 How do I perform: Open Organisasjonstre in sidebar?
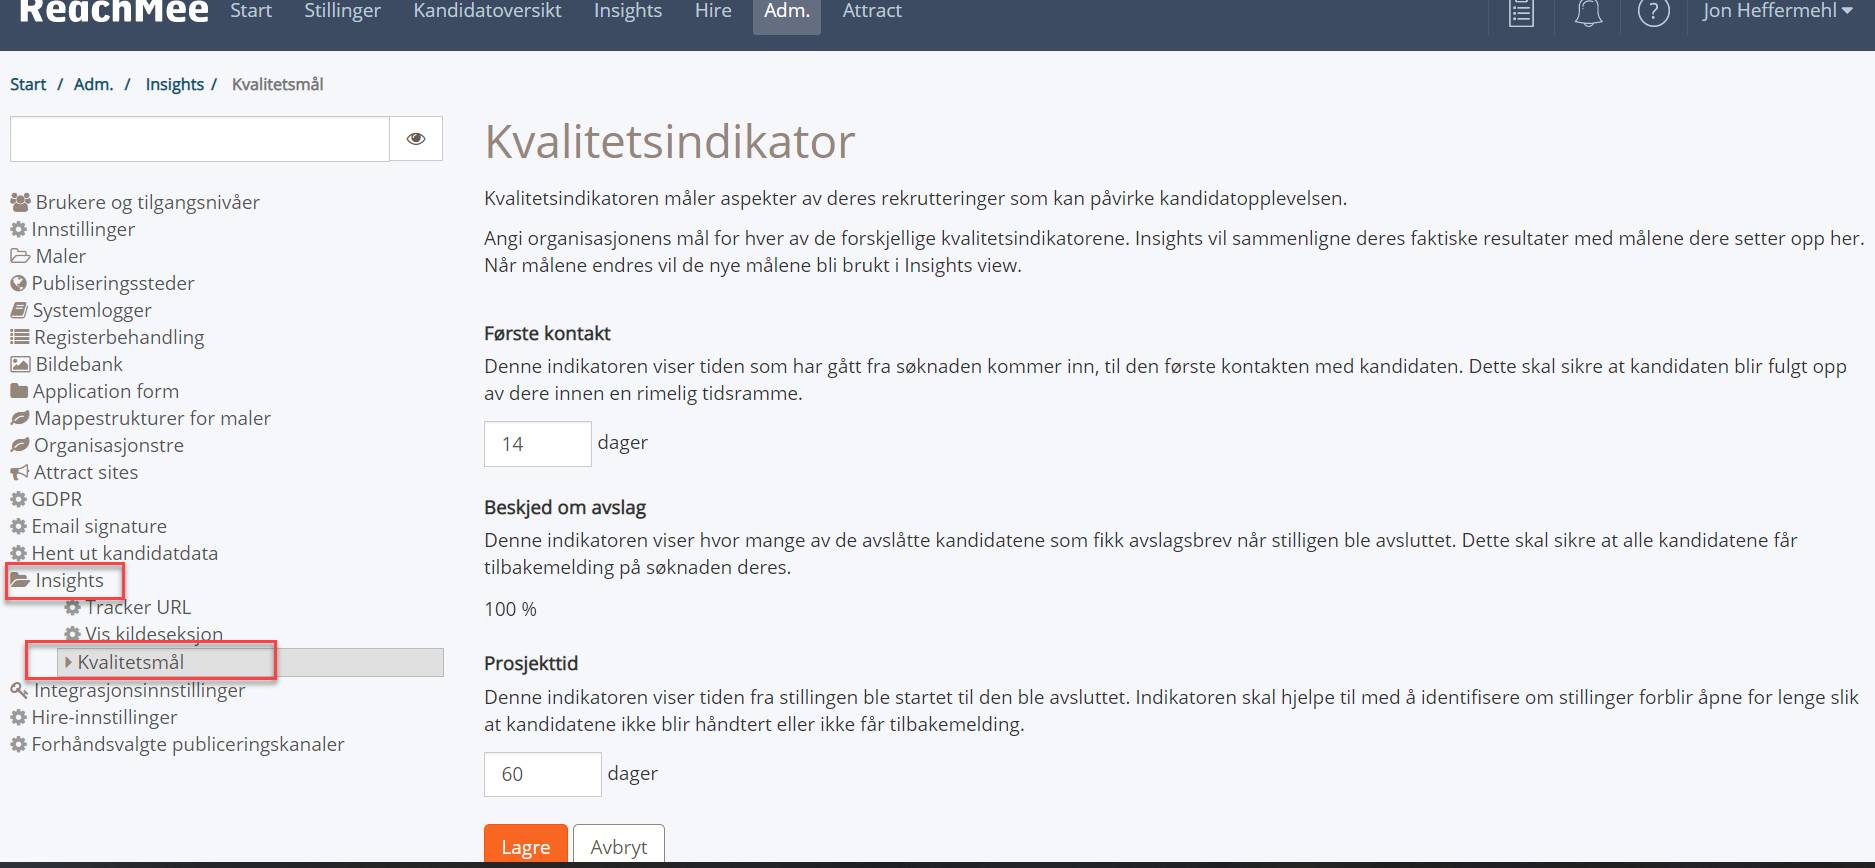[109, 445]
